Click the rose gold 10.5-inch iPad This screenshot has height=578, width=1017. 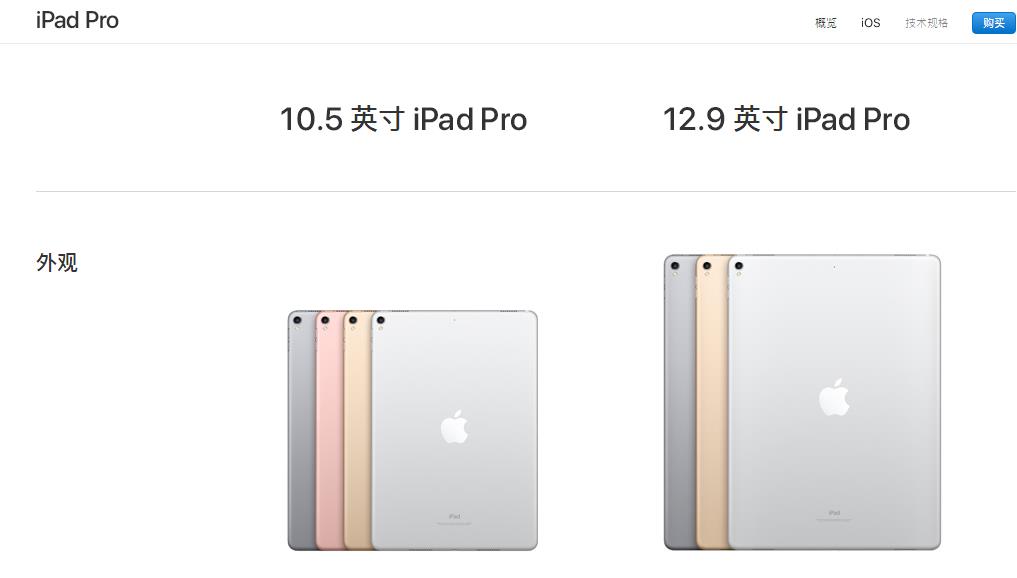(329, 430)
